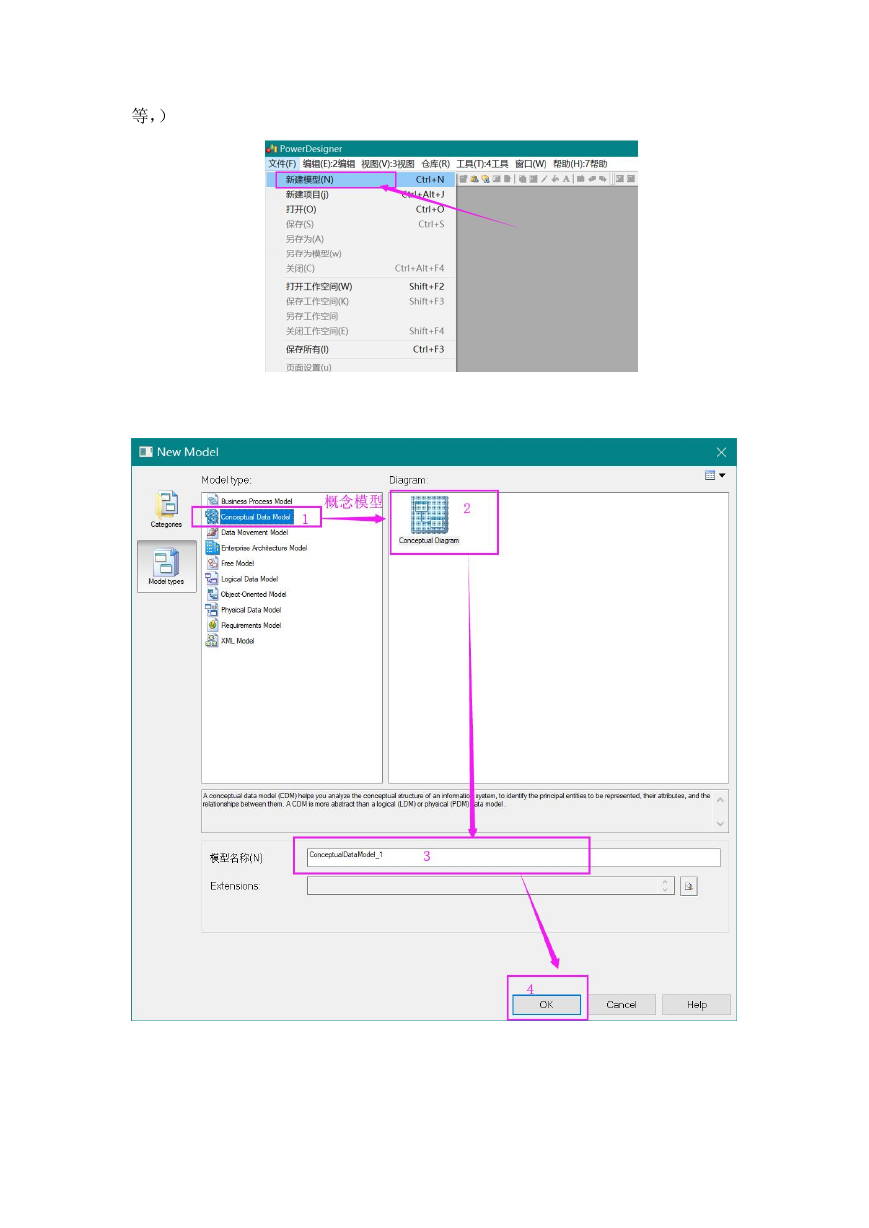Viewport: 869px width, 1228px height.
Task: Click the Cancel button
Action: pos(621,1005)
